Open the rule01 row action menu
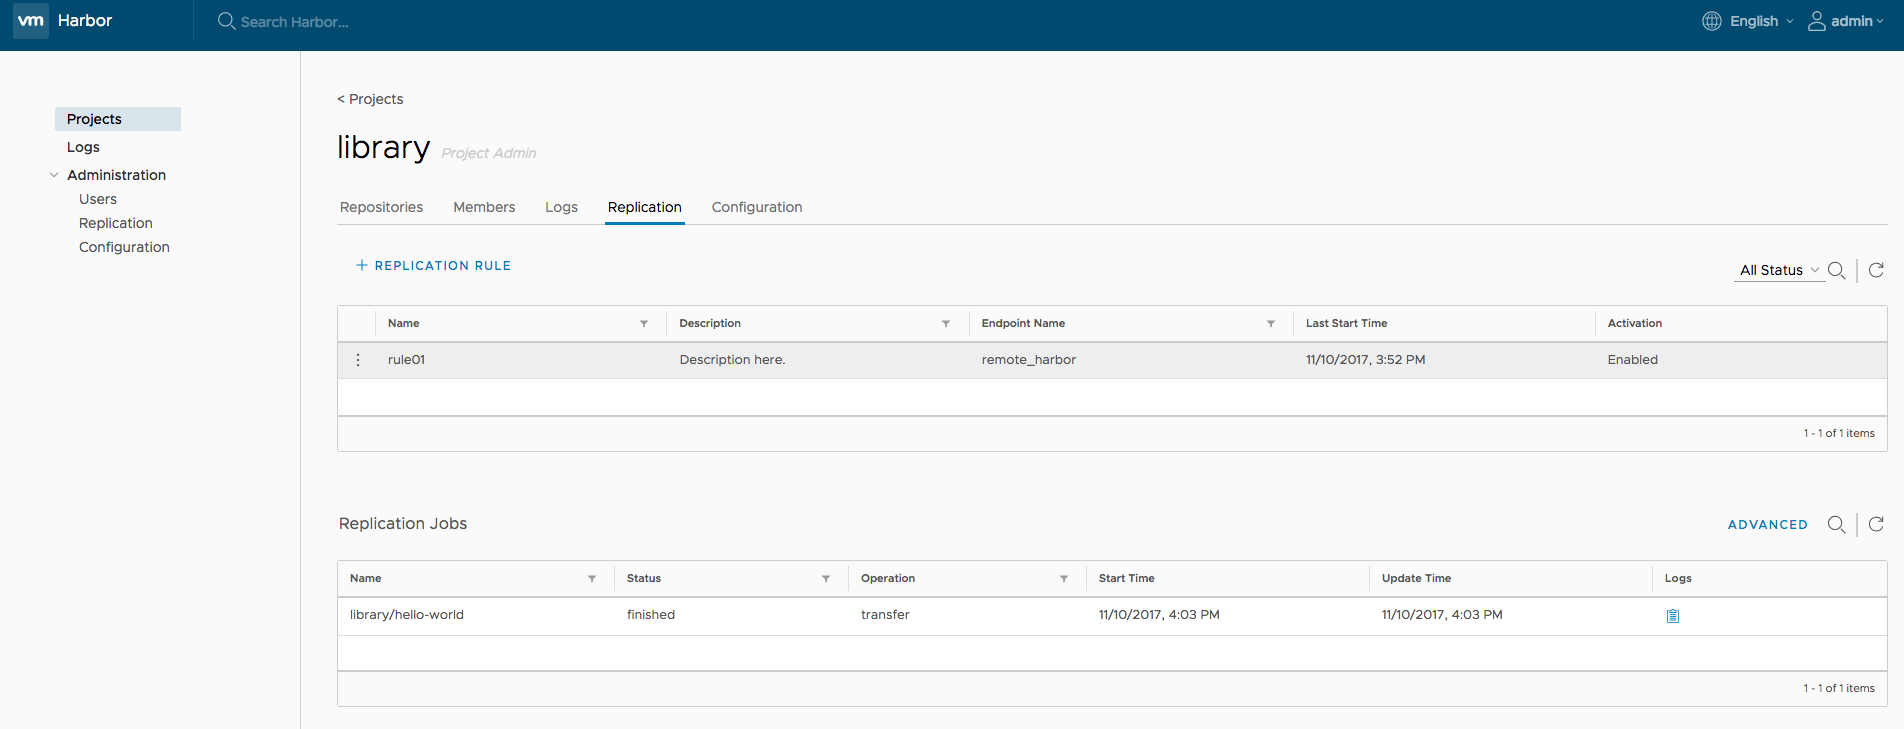The image size is (1904, 729). [x=358, y=360]
